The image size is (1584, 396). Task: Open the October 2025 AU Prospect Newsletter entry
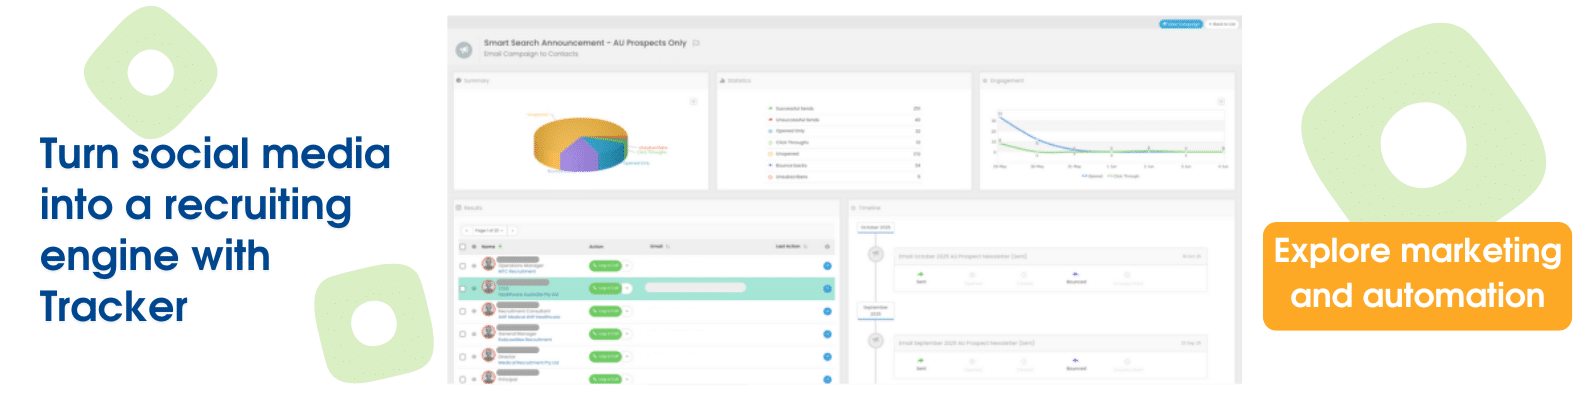(1050, 270)
